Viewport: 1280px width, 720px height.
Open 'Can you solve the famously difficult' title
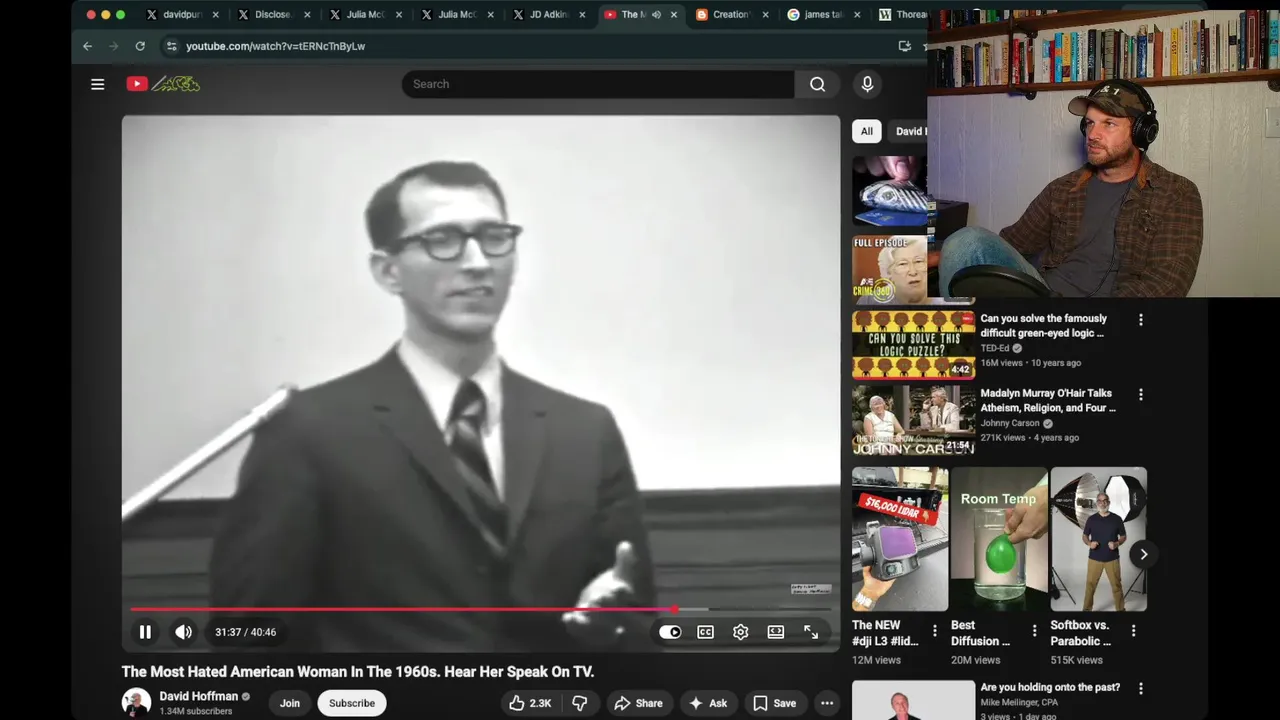click(1043, 326)
